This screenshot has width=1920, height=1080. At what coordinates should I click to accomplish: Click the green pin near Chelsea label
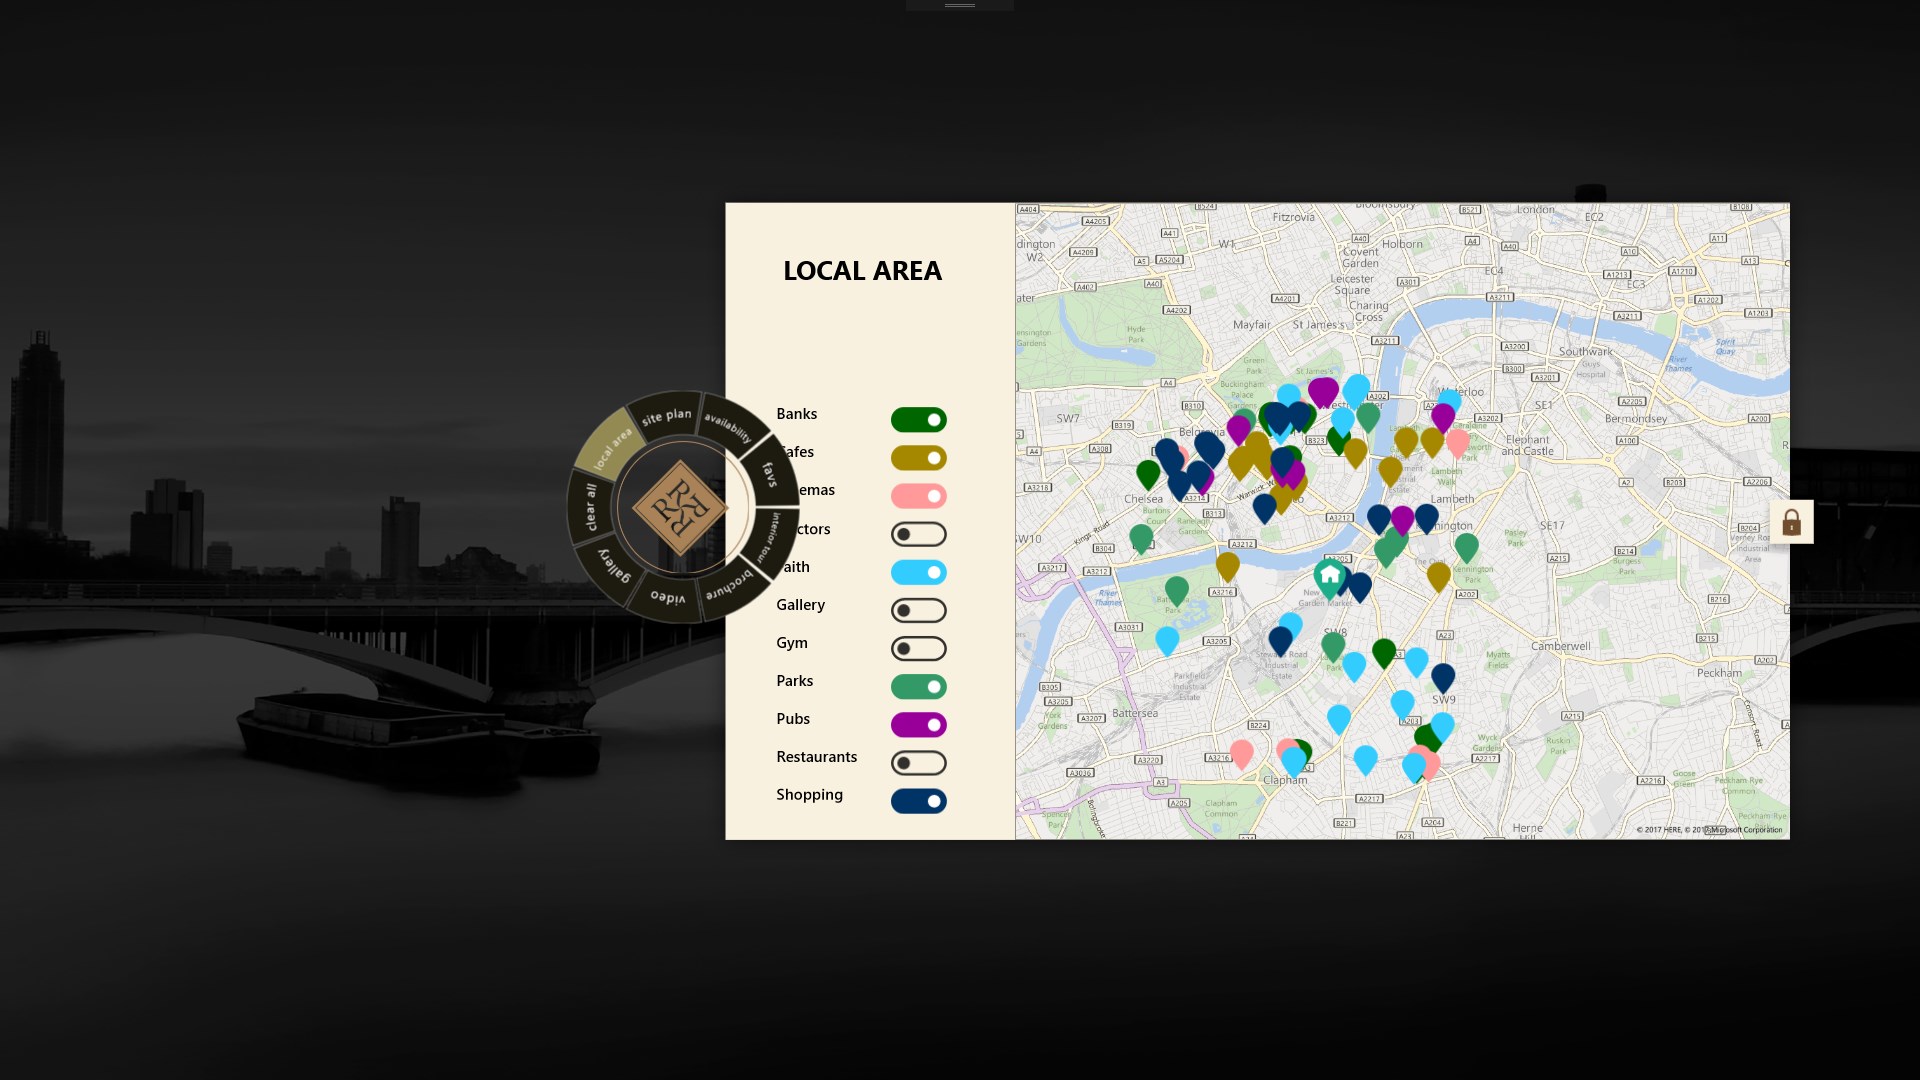pyautogui.click(x=1148, y=473)
